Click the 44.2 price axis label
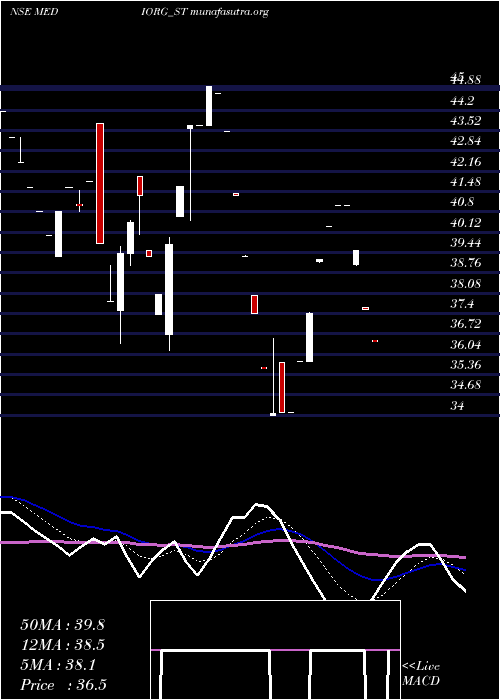This screenshot has width=500, height=700. tap(462, 101)
